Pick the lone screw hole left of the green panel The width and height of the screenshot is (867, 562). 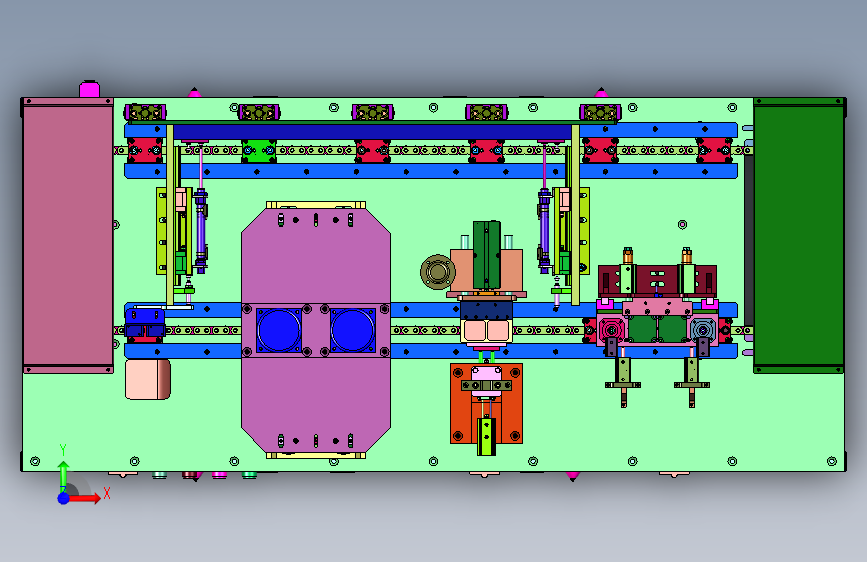[x=682, y=225]
